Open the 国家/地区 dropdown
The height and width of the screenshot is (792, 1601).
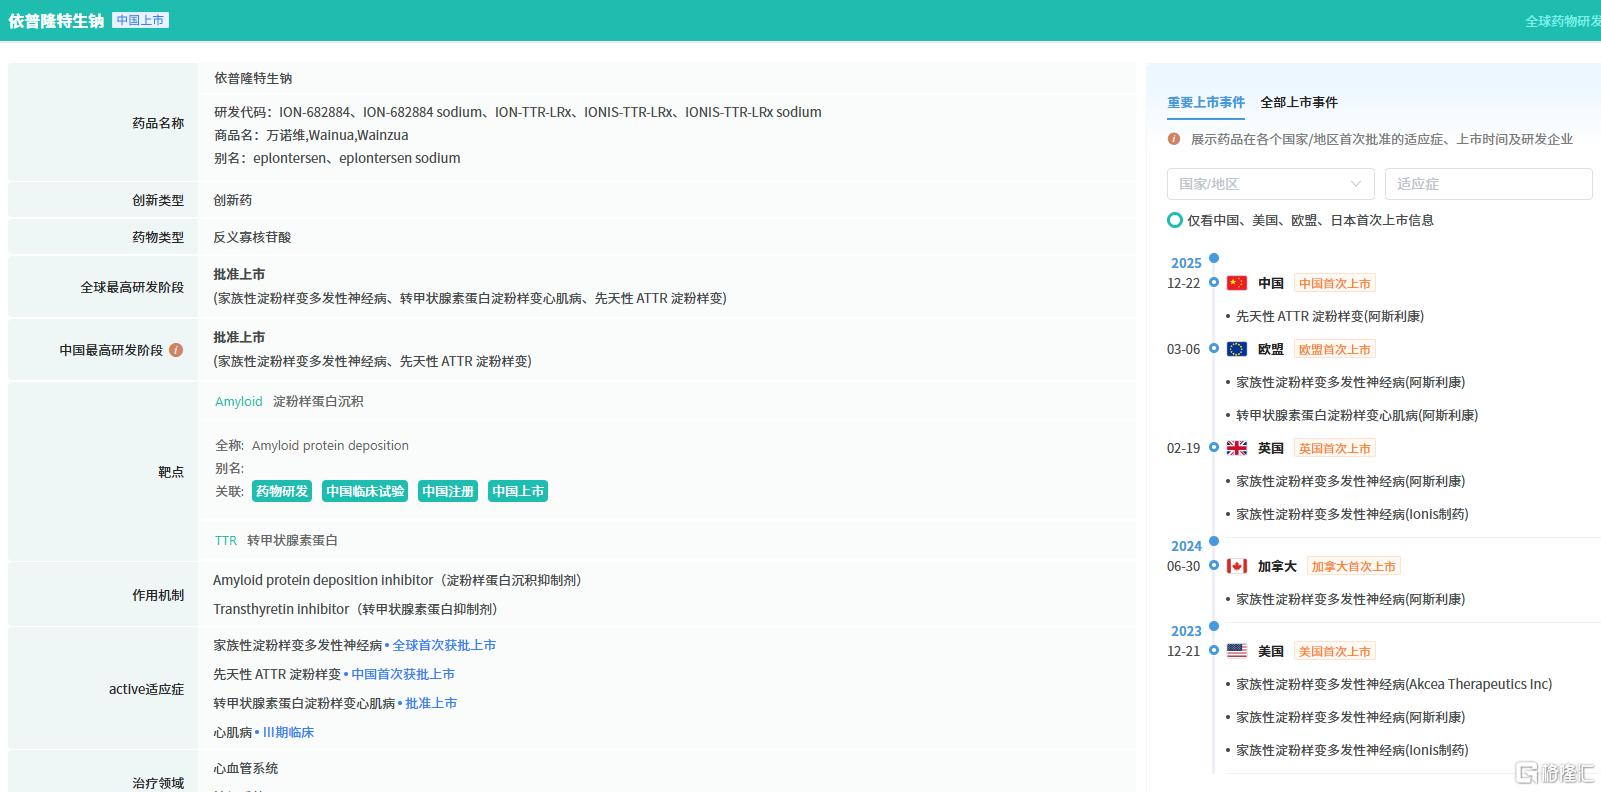point(1270,184)
